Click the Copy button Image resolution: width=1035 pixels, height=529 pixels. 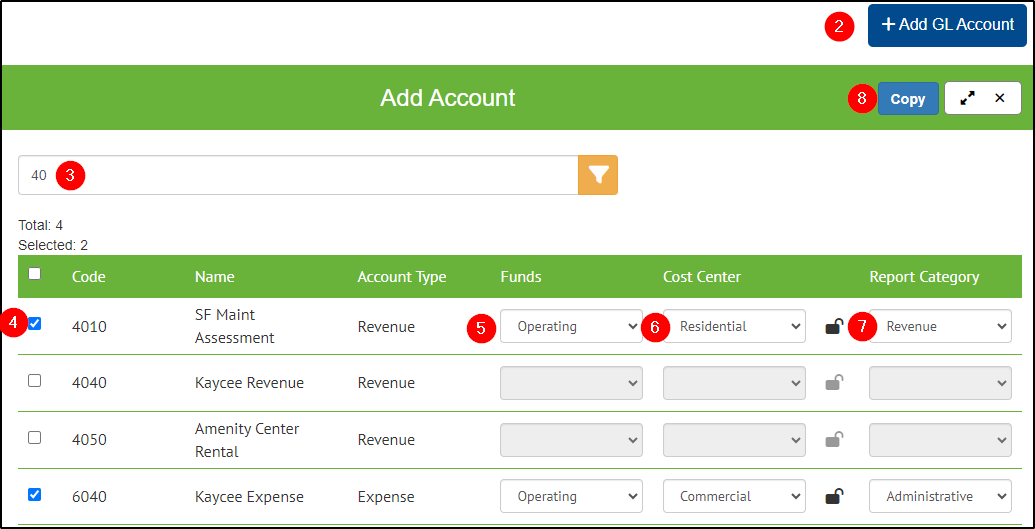[908, 98]
